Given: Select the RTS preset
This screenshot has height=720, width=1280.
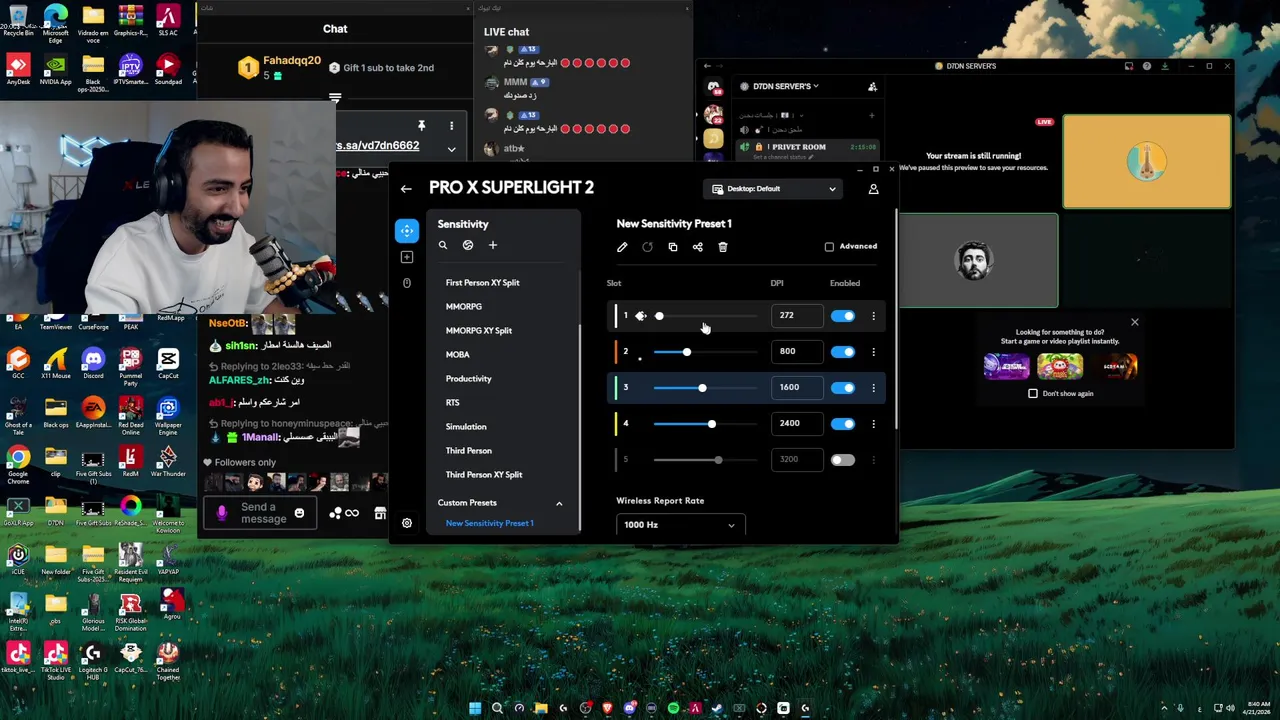Looking at the screenshot, I should point(452,403).
